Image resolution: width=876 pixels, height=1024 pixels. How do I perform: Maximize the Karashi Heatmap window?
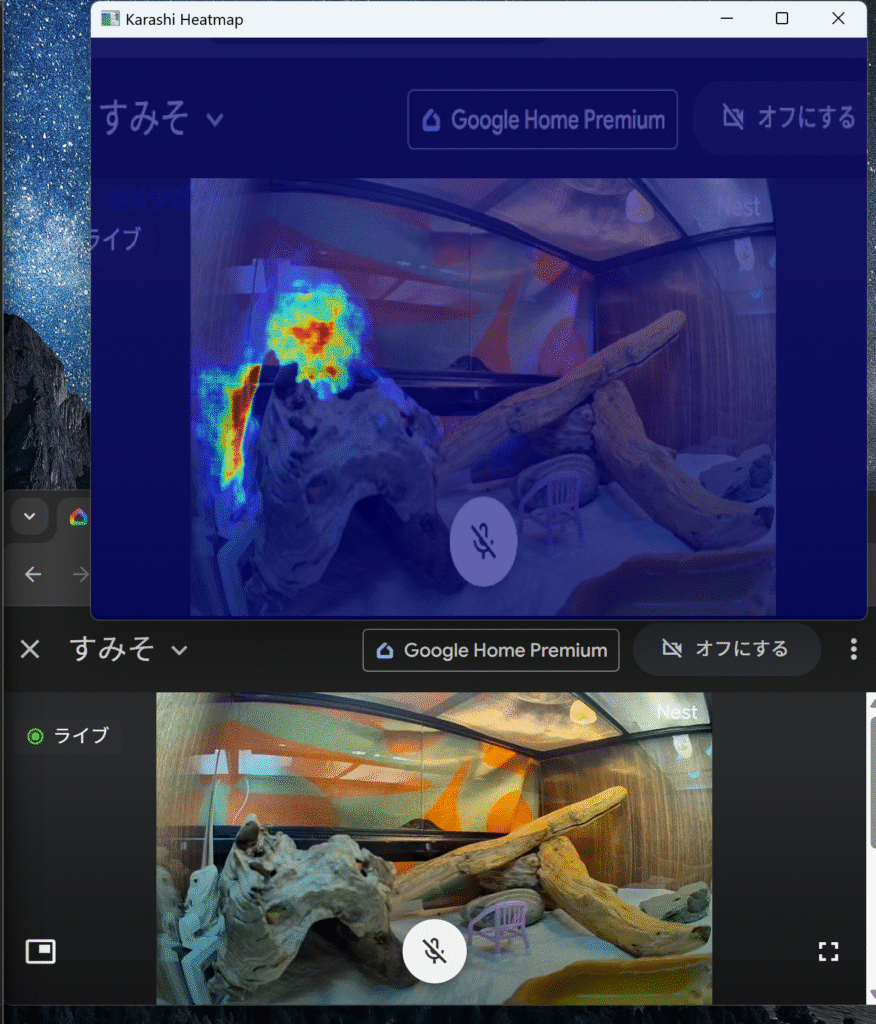pyautogui.click(x=782, y=19)
